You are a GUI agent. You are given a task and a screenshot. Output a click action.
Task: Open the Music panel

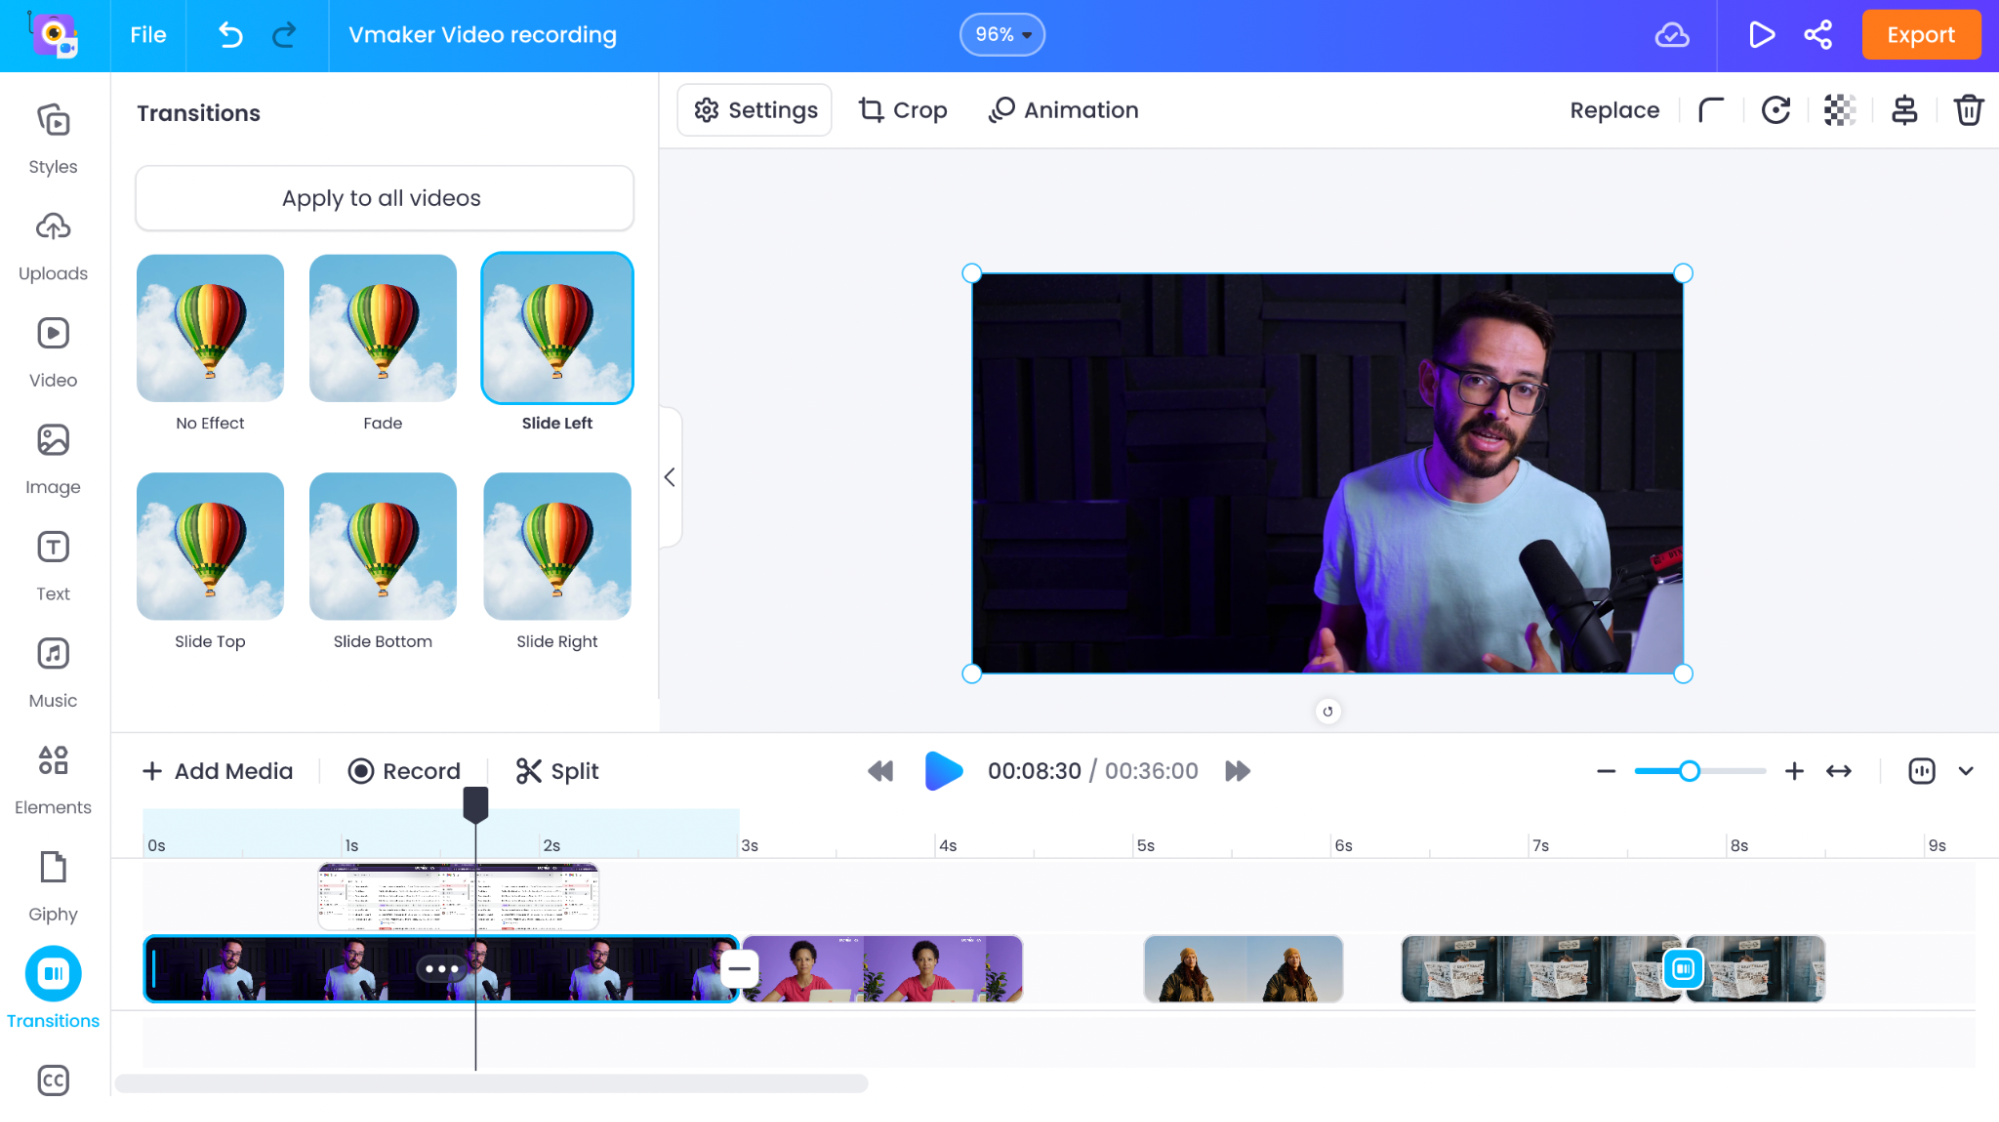pos(54,672)
